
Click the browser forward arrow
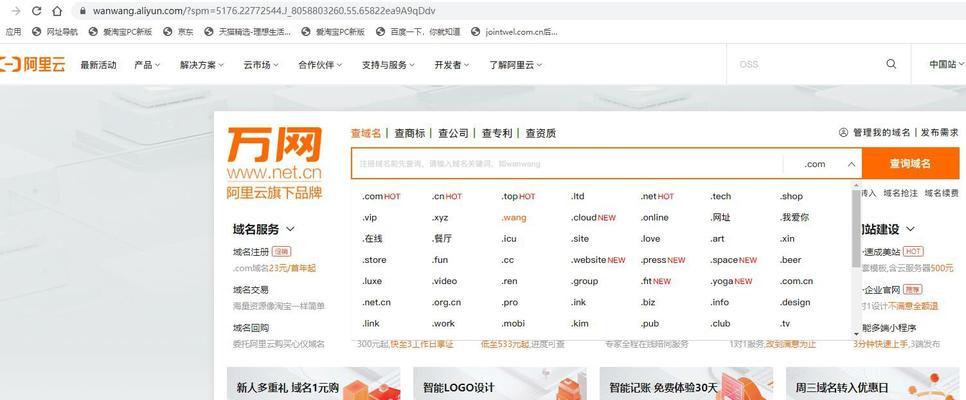tap(16, 11)
